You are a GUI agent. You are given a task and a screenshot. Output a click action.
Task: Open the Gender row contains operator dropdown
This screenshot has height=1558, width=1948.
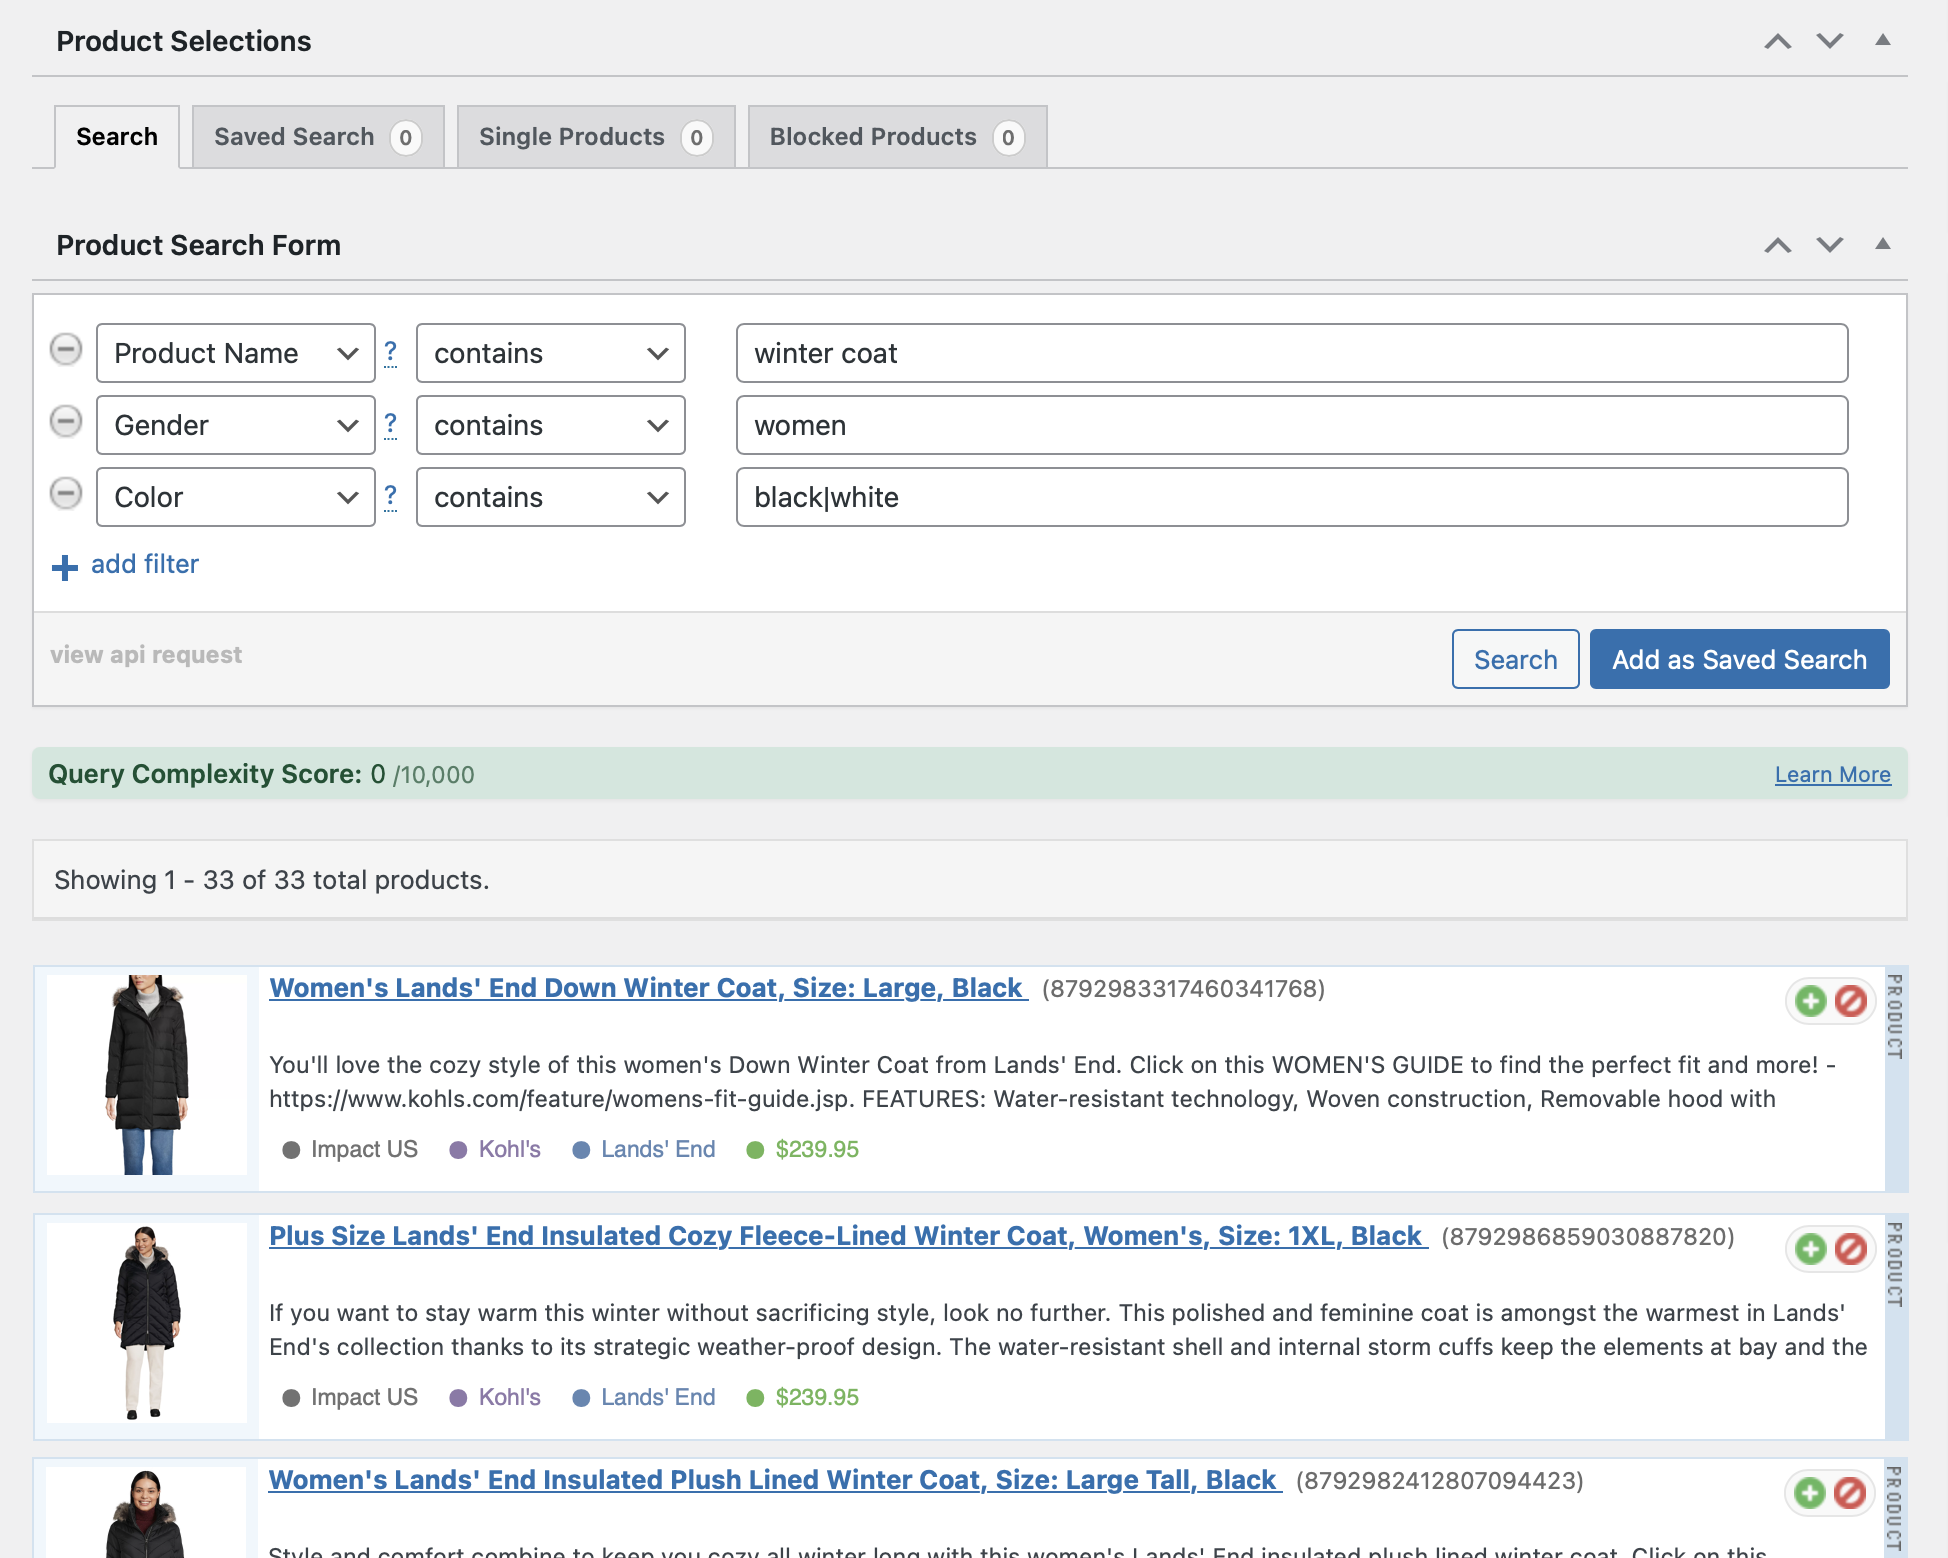point(550,425)
